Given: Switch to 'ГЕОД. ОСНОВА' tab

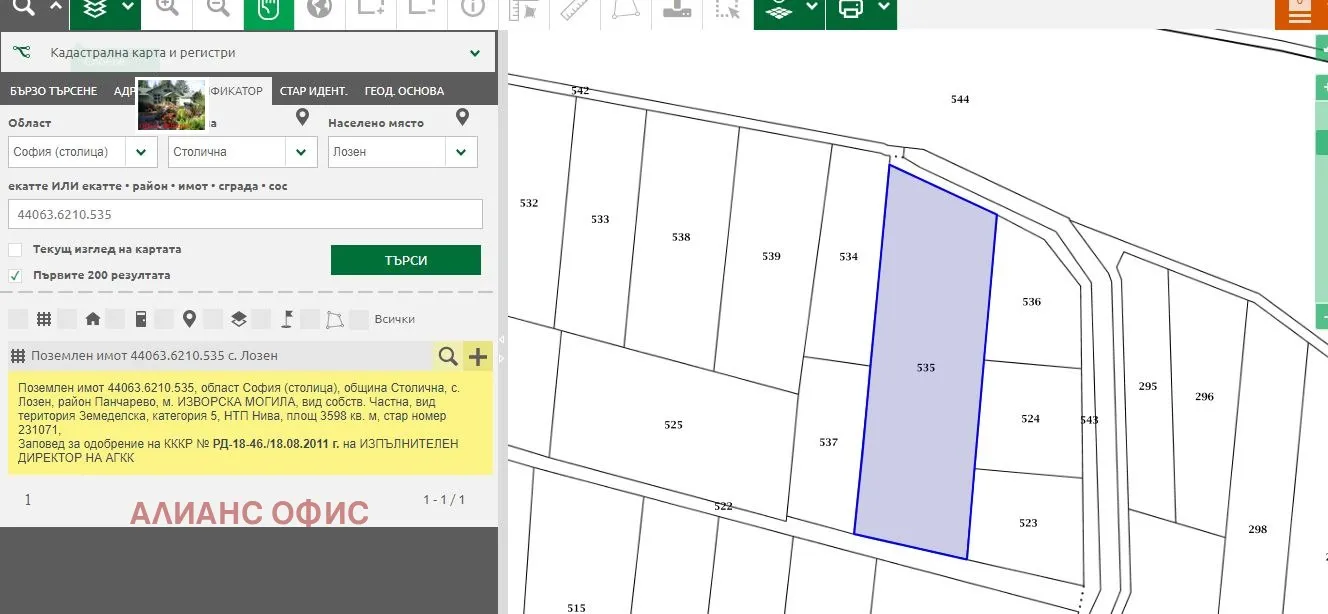Looking at the screenshot, I should pyautogui.click(x=404, y=91).
